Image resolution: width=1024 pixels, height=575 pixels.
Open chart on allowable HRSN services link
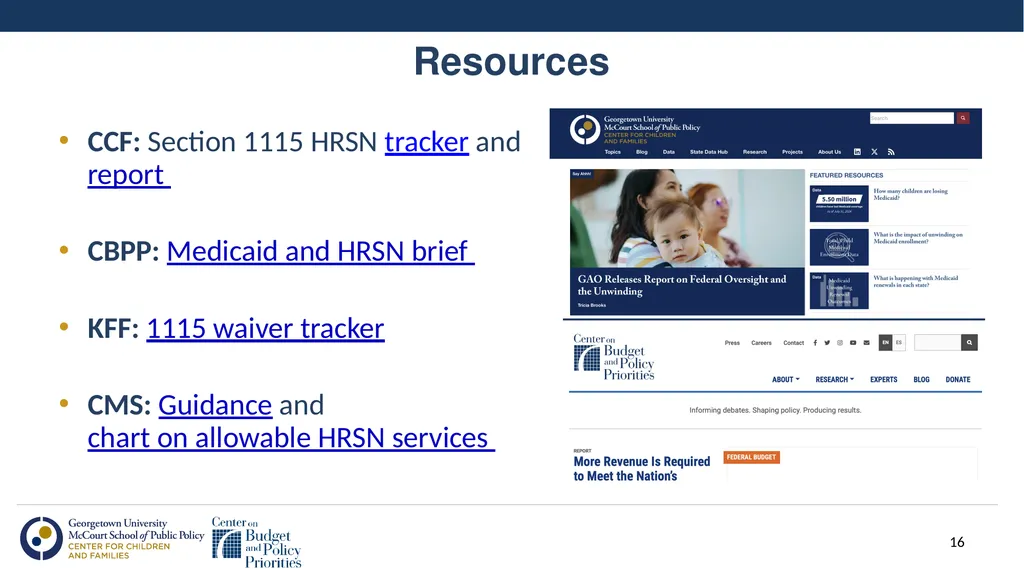pyautogui.click(x=291, y=438)
